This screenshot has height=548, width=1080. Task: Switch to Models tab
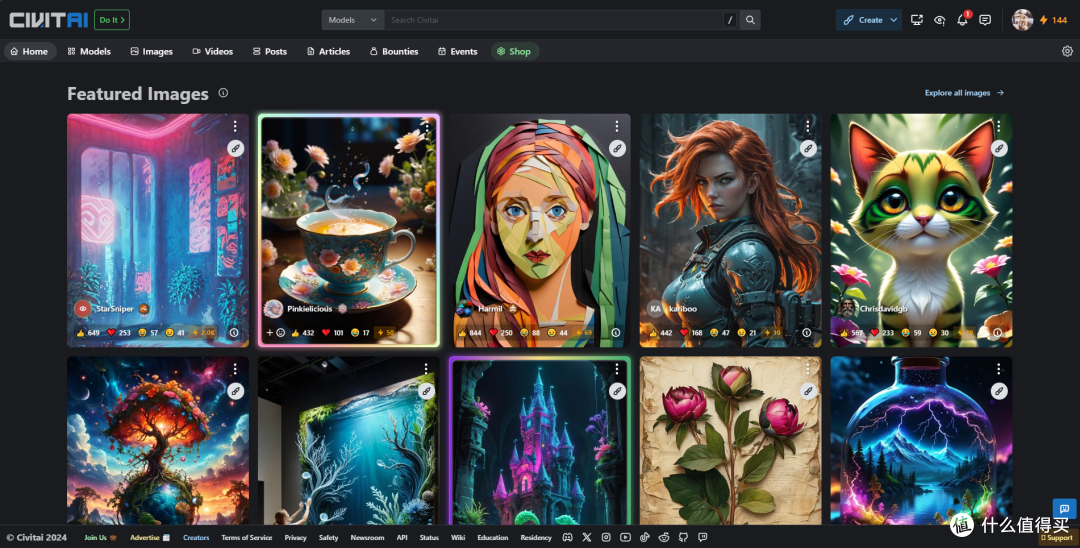(x=89, y=51)
